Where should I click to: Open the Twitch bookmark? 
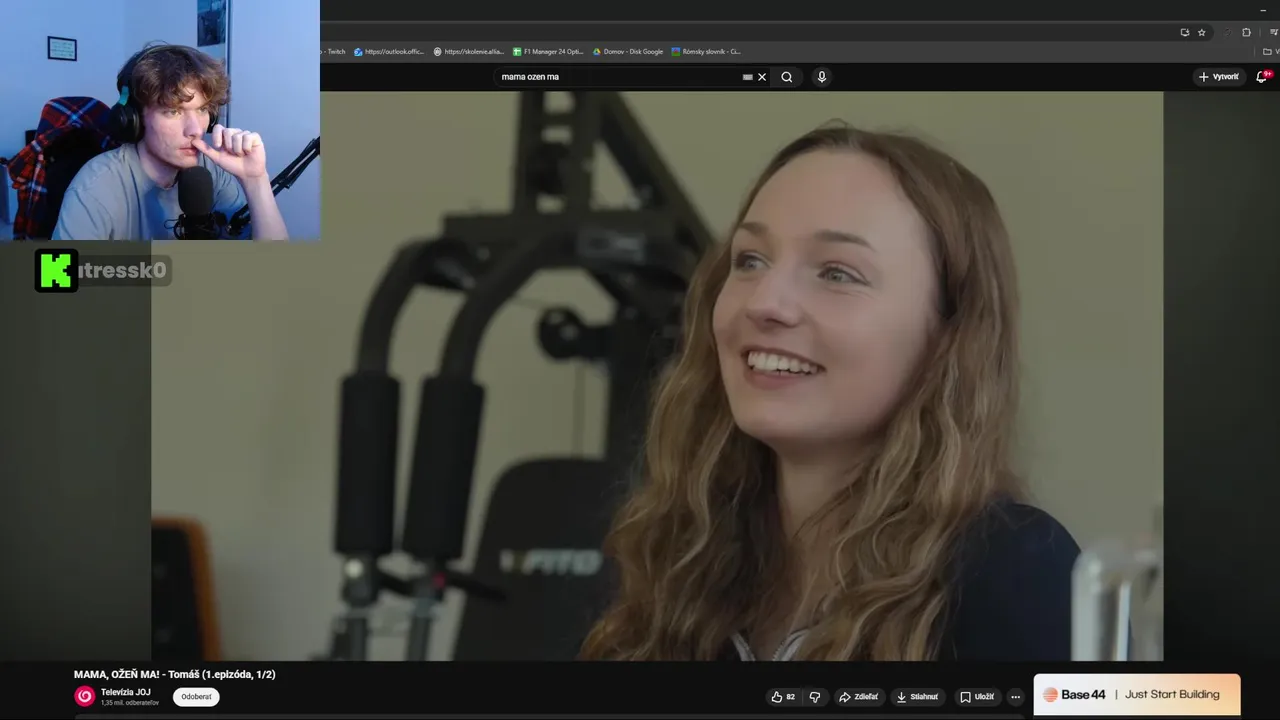point(334,51)
